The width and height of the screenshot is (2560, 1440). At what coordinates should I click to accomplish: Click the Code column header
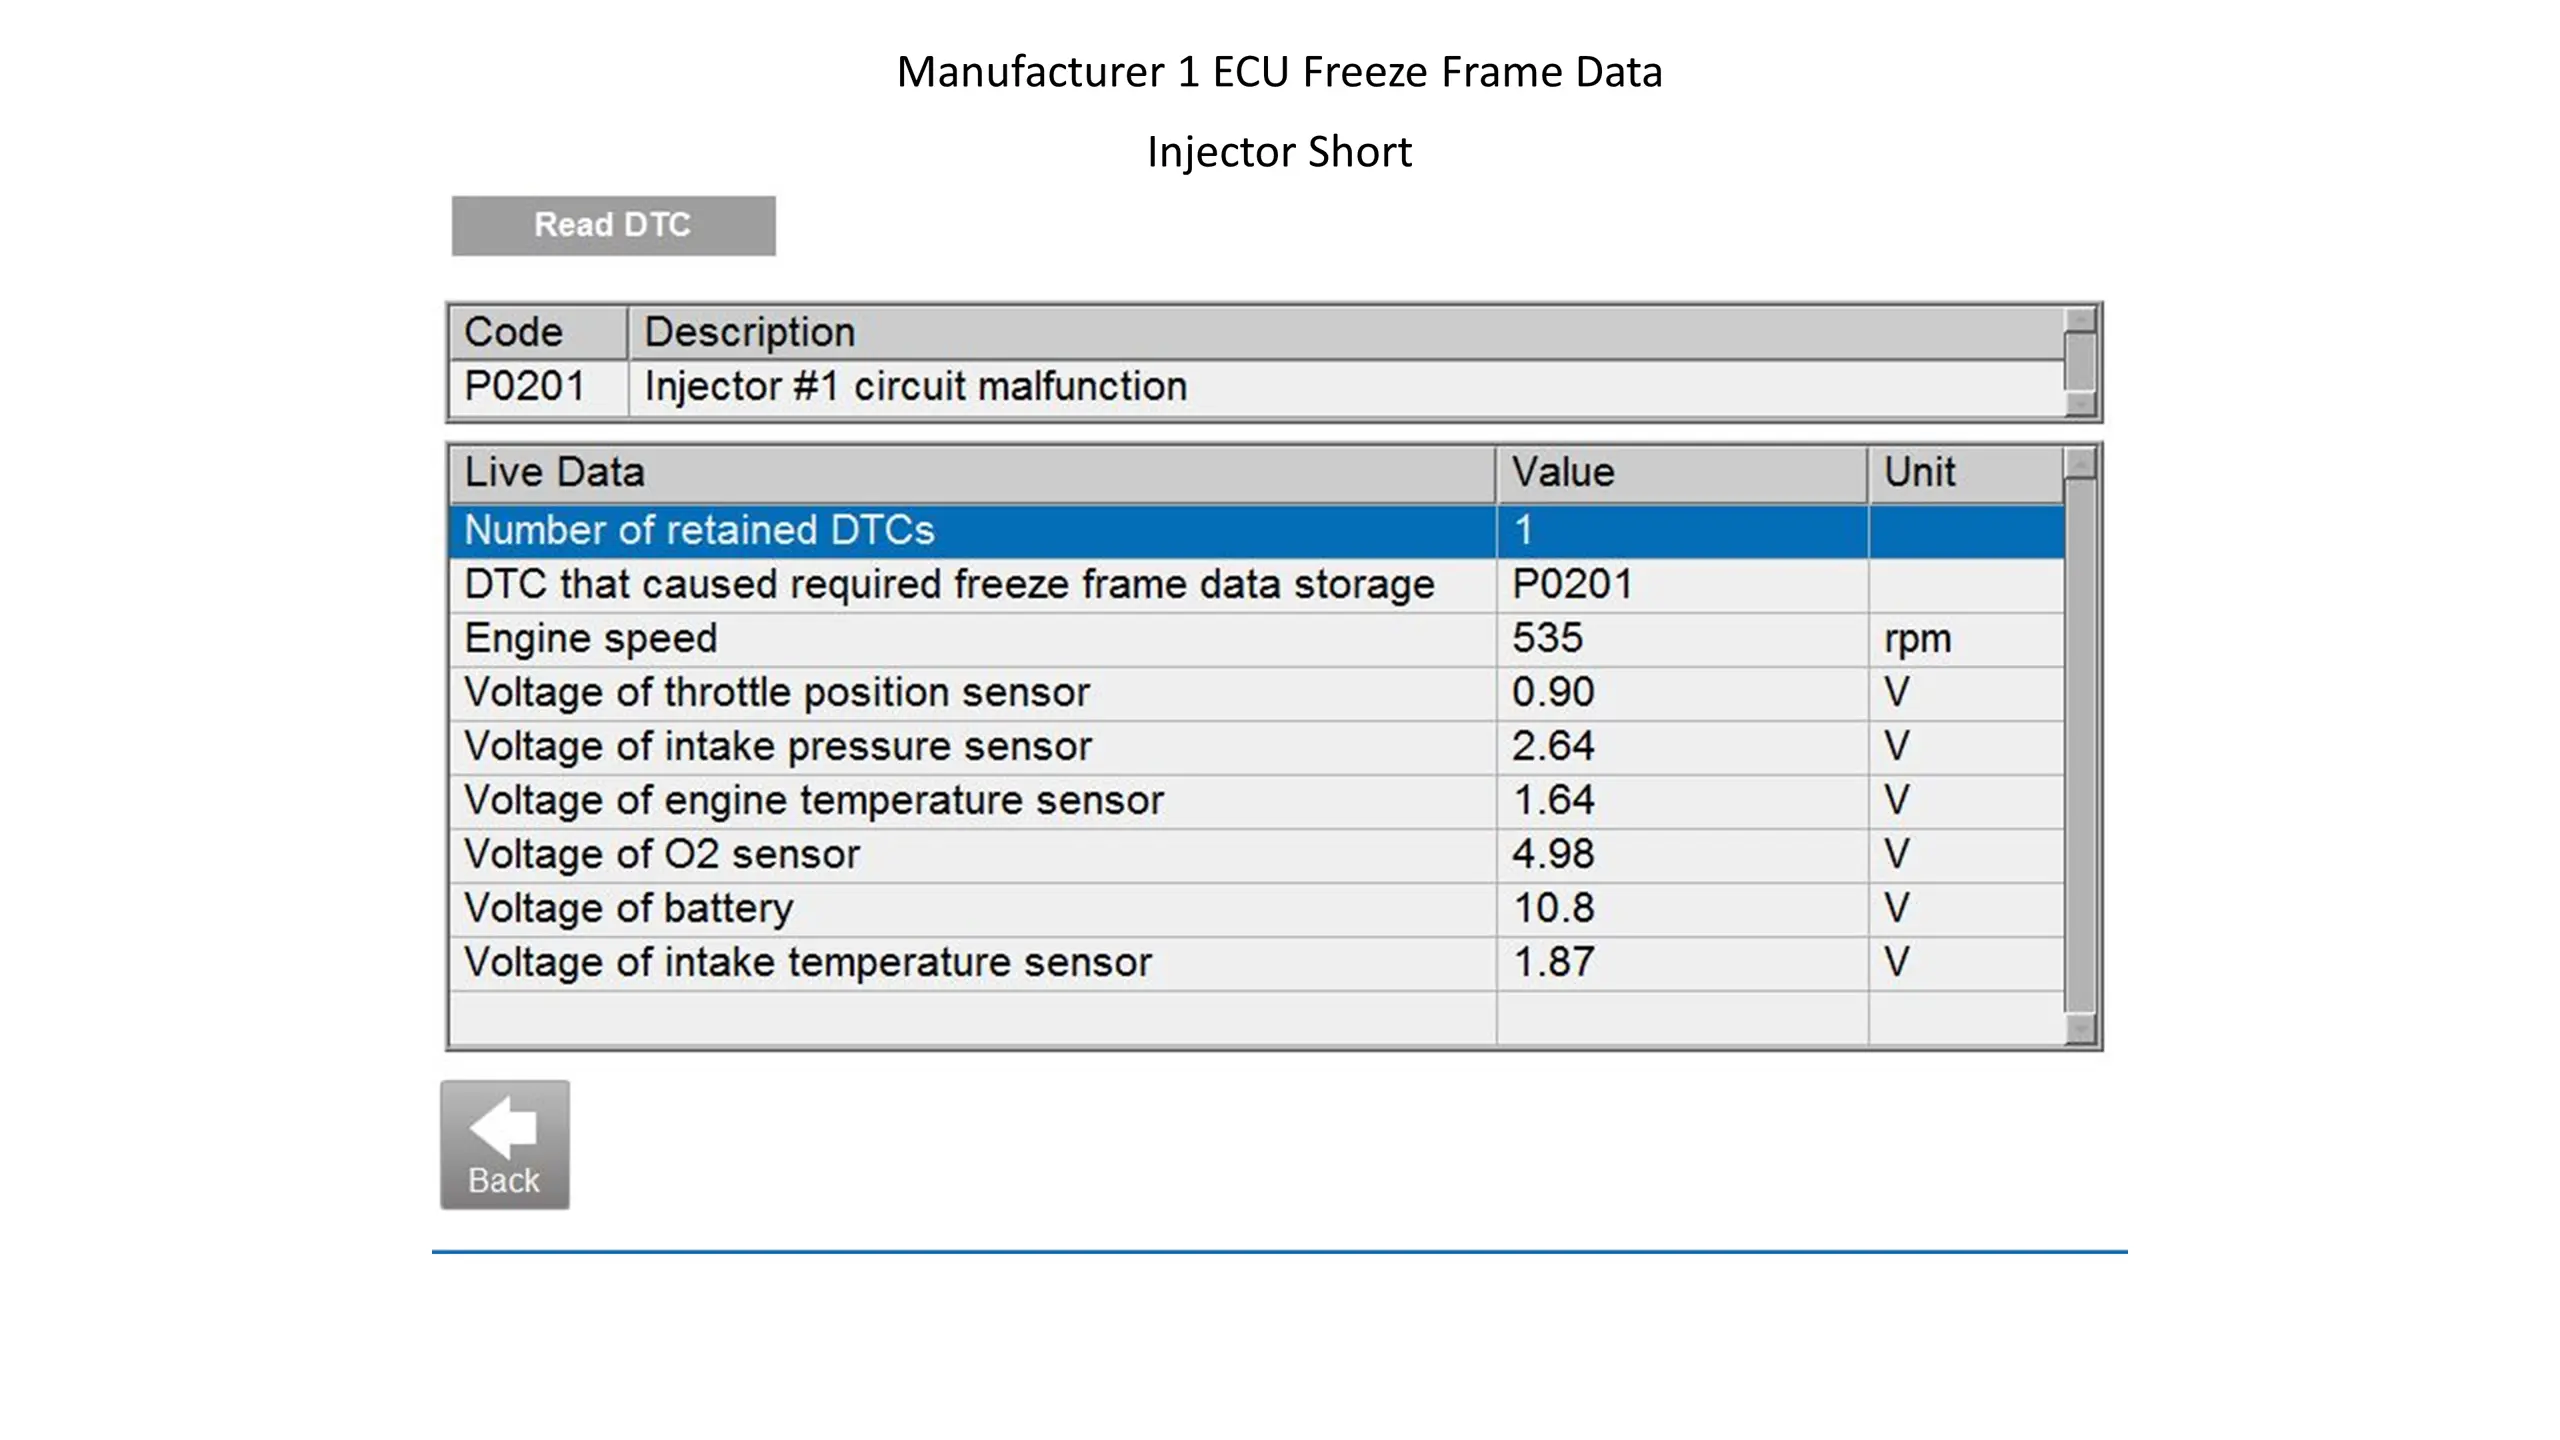(x=538, y=333)
